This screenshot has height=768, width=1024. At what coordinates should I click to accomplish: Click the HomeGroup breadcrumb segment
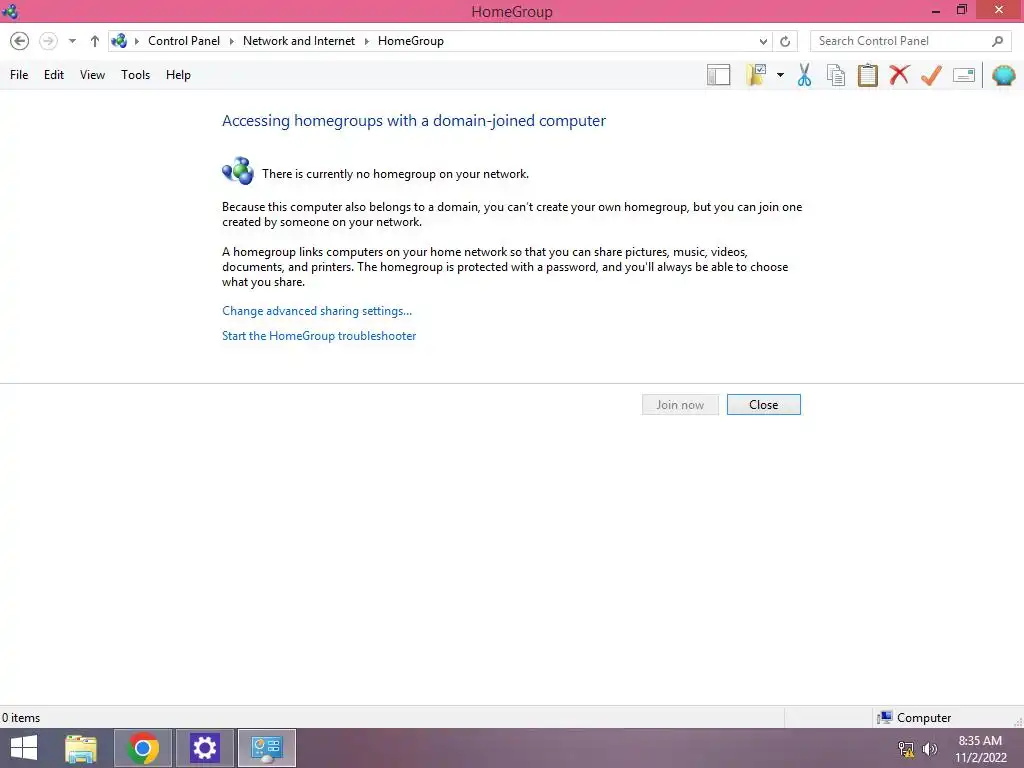point(411,41)
